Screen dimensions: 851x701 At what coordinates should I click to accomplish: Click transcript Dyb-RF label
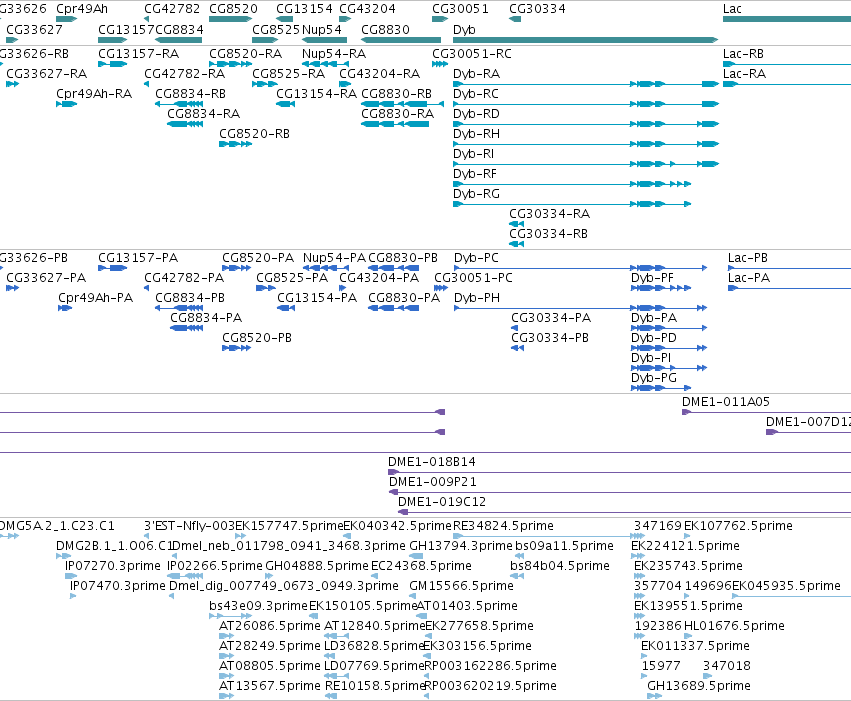(475, 174)
